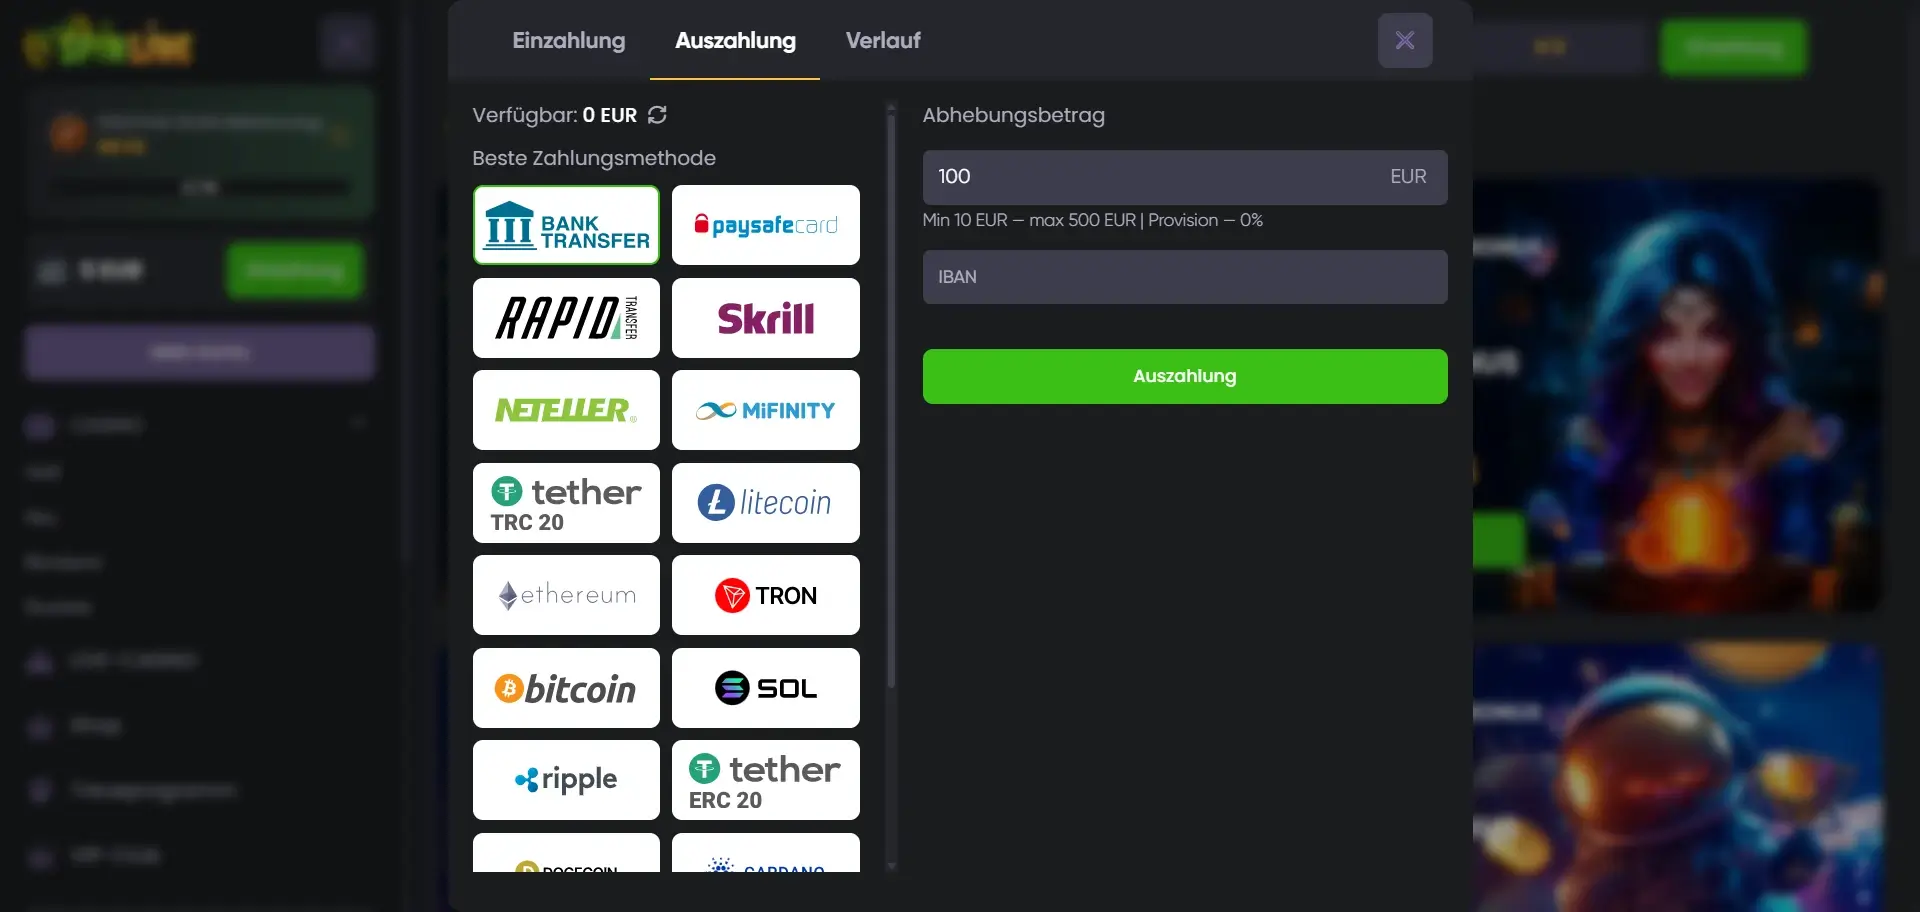Pick Skrill as withdrawal method

click(x=765, y=318)
